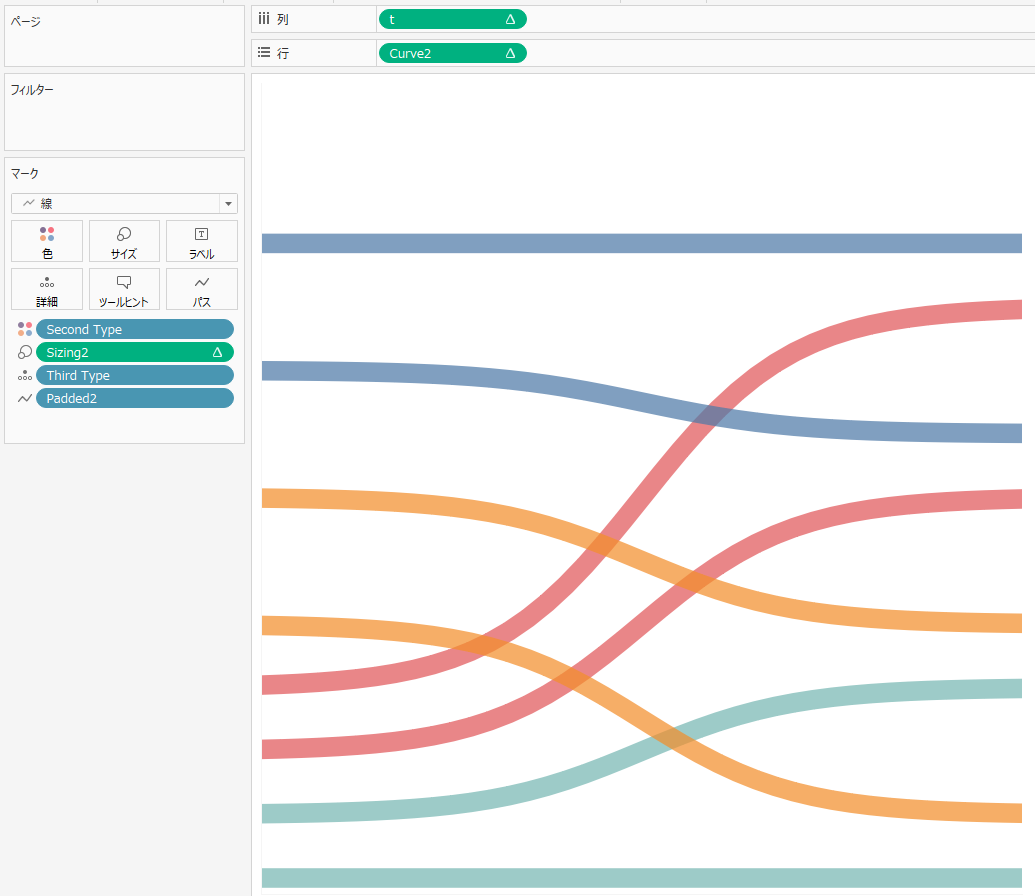The width and height of the screenshot is (1035, 896).
Task: Select the Second Type pill in Marks
Action: coord(135,329)
